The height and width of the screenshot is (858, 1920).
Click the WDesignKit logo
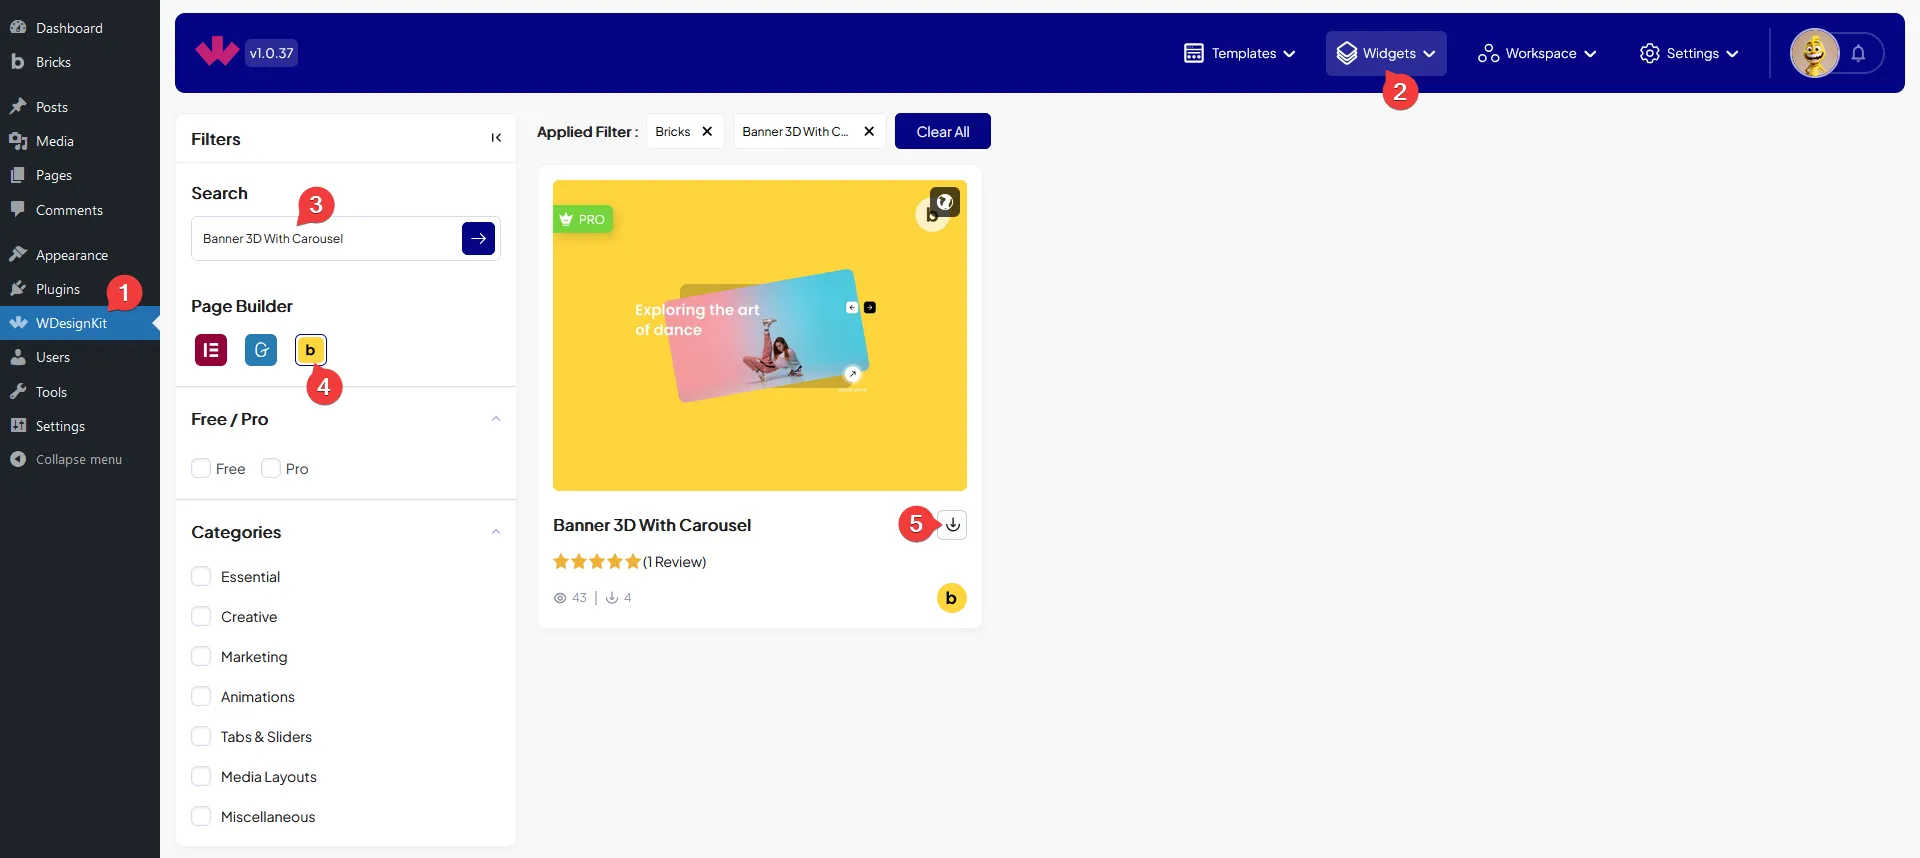coord(216,52)
